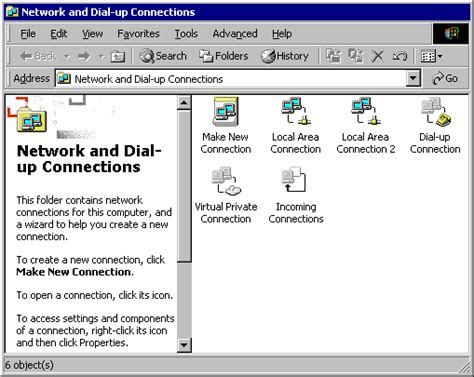Click the Back toolbar button
The width and height of the screenshot is (474, 377).
tap(38, 56)
